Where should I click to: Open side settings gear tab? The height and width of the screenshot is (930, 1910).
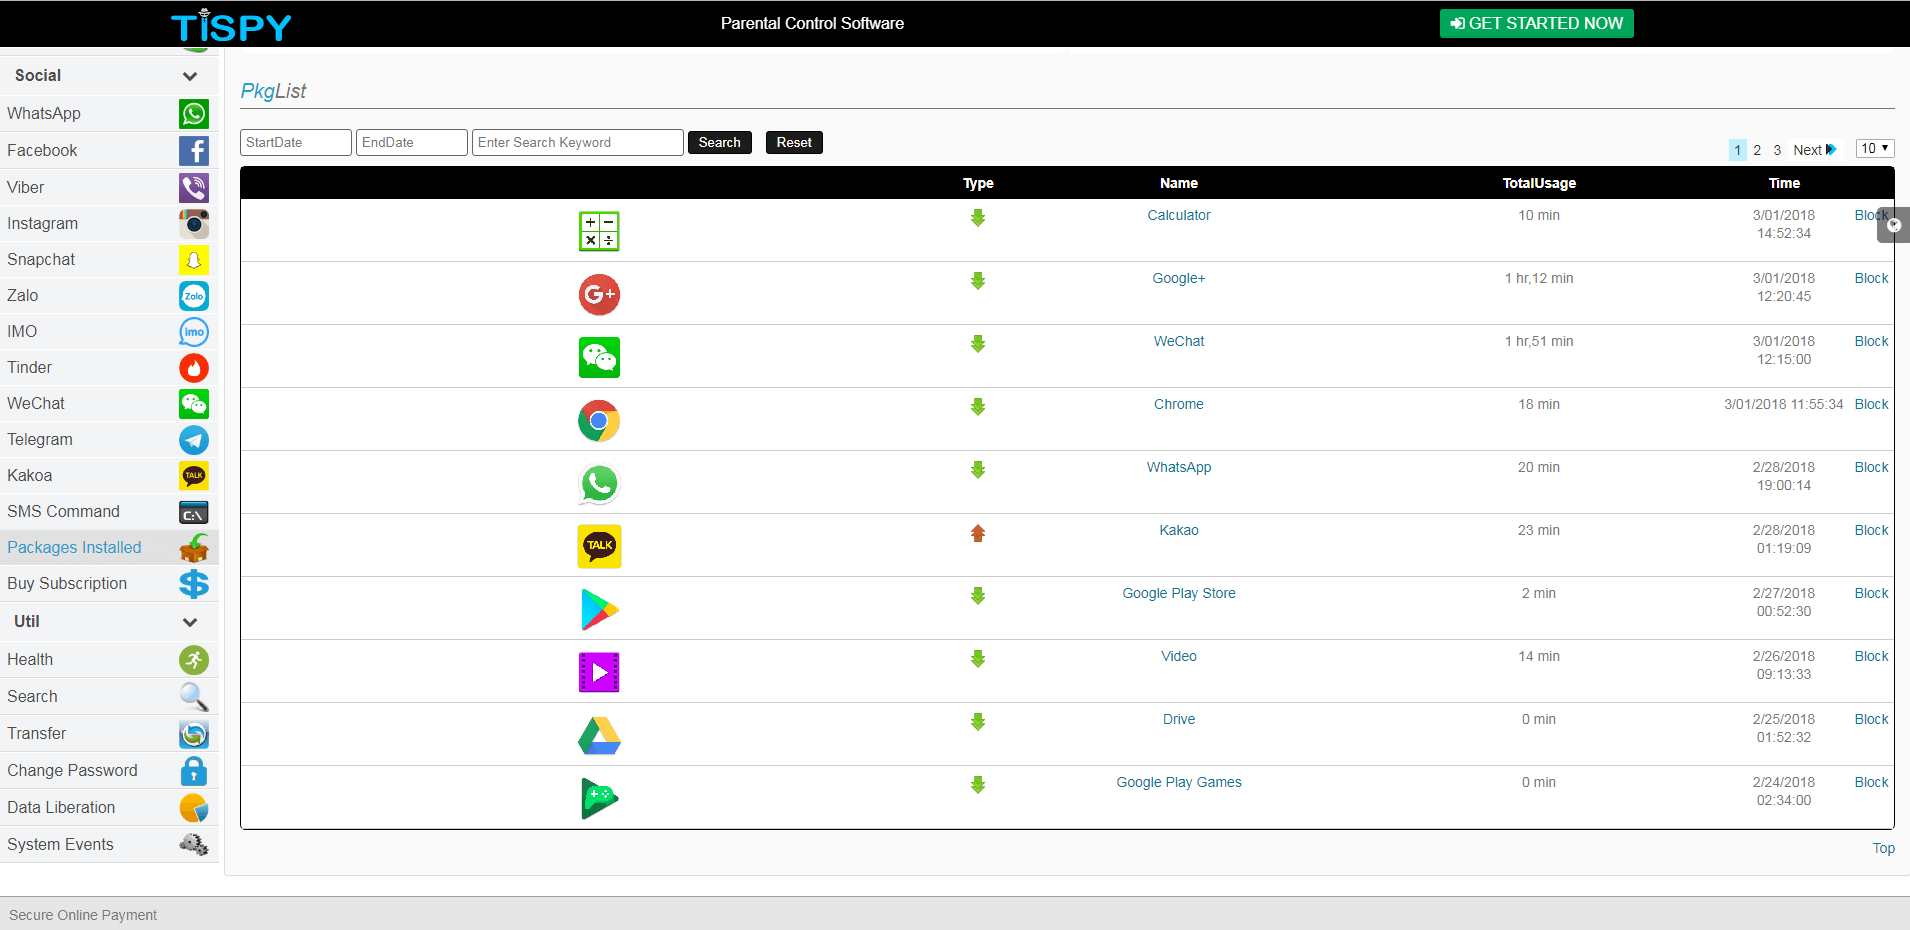pos(1894,225)
